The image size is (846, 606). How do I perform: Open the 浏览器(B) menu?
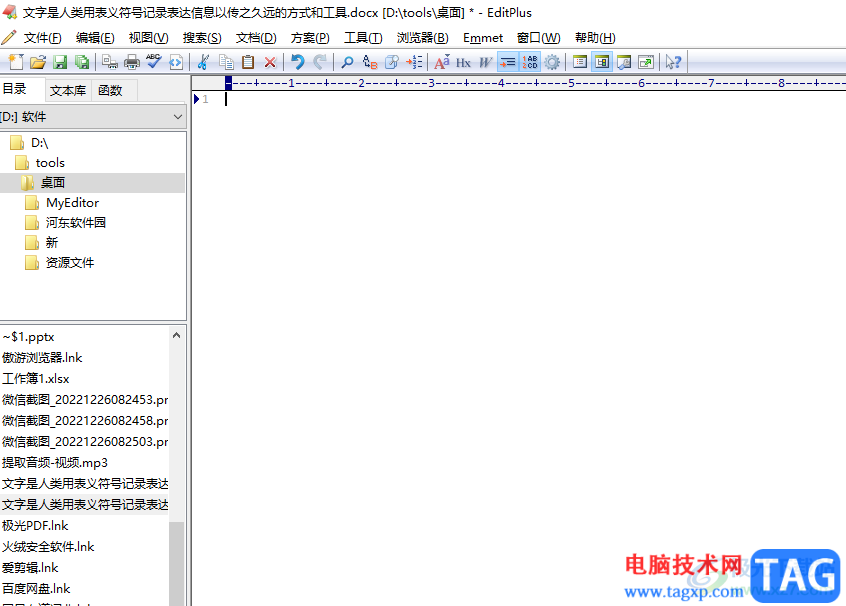point(422,38)
